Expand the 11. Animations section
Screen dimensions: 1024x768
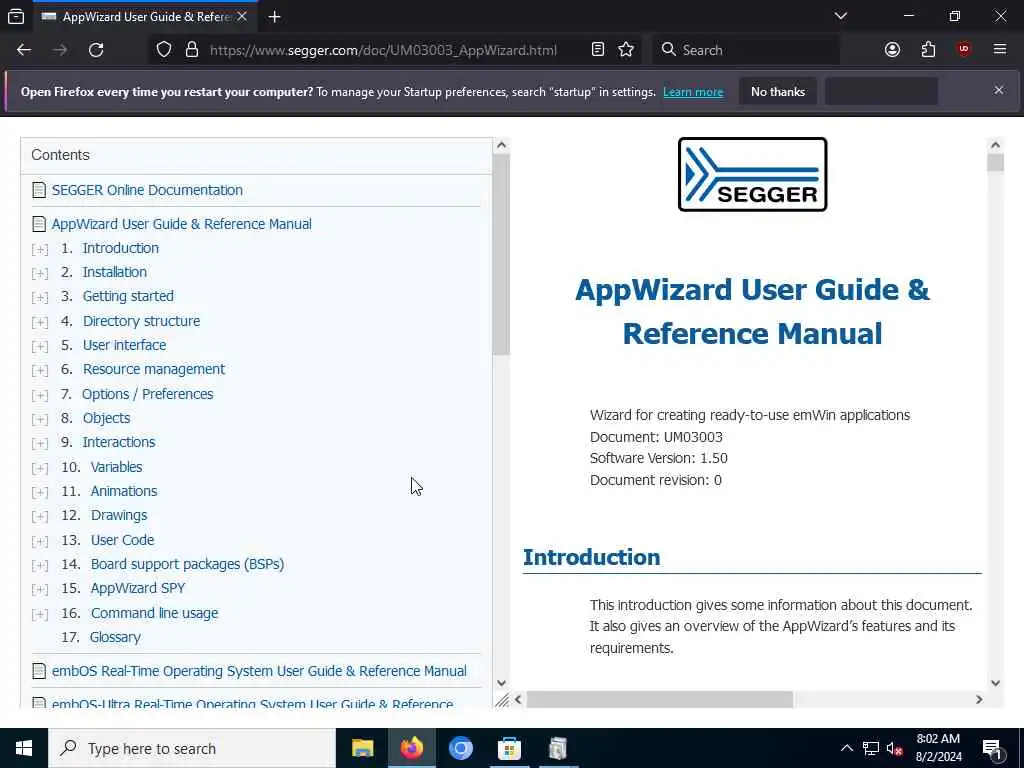pos(40,492)
